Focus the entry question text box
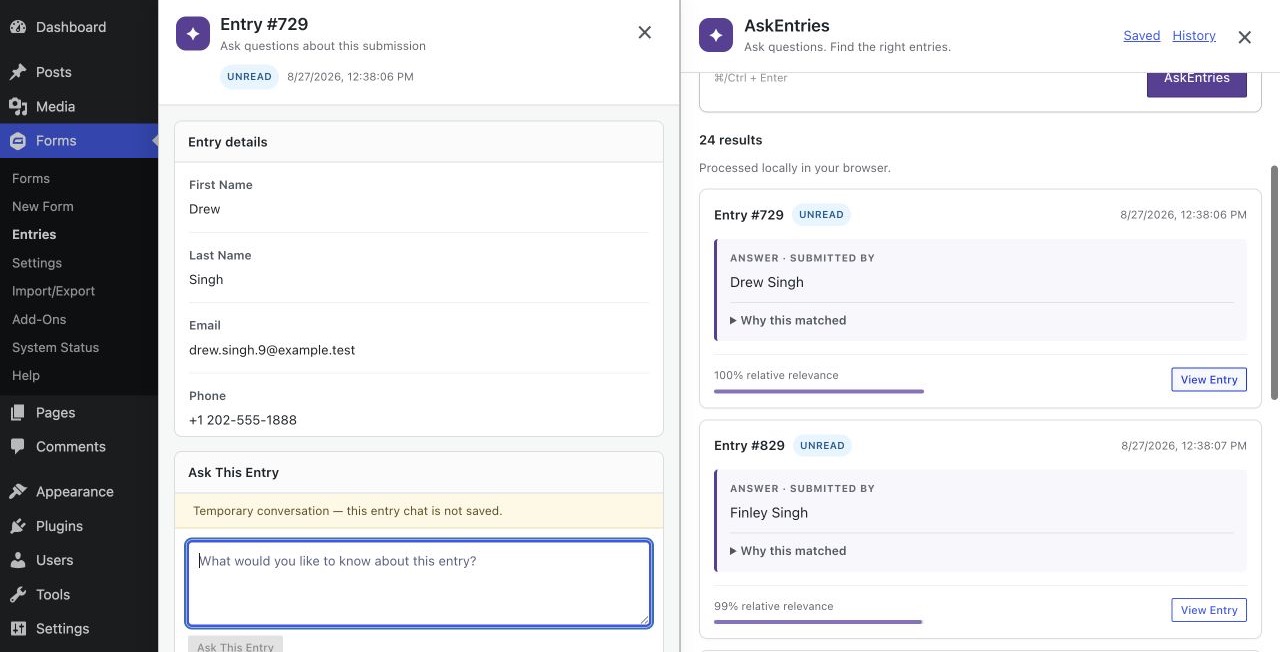The width and height of the screenshot is (1280, 652). [x=419, y=583]
